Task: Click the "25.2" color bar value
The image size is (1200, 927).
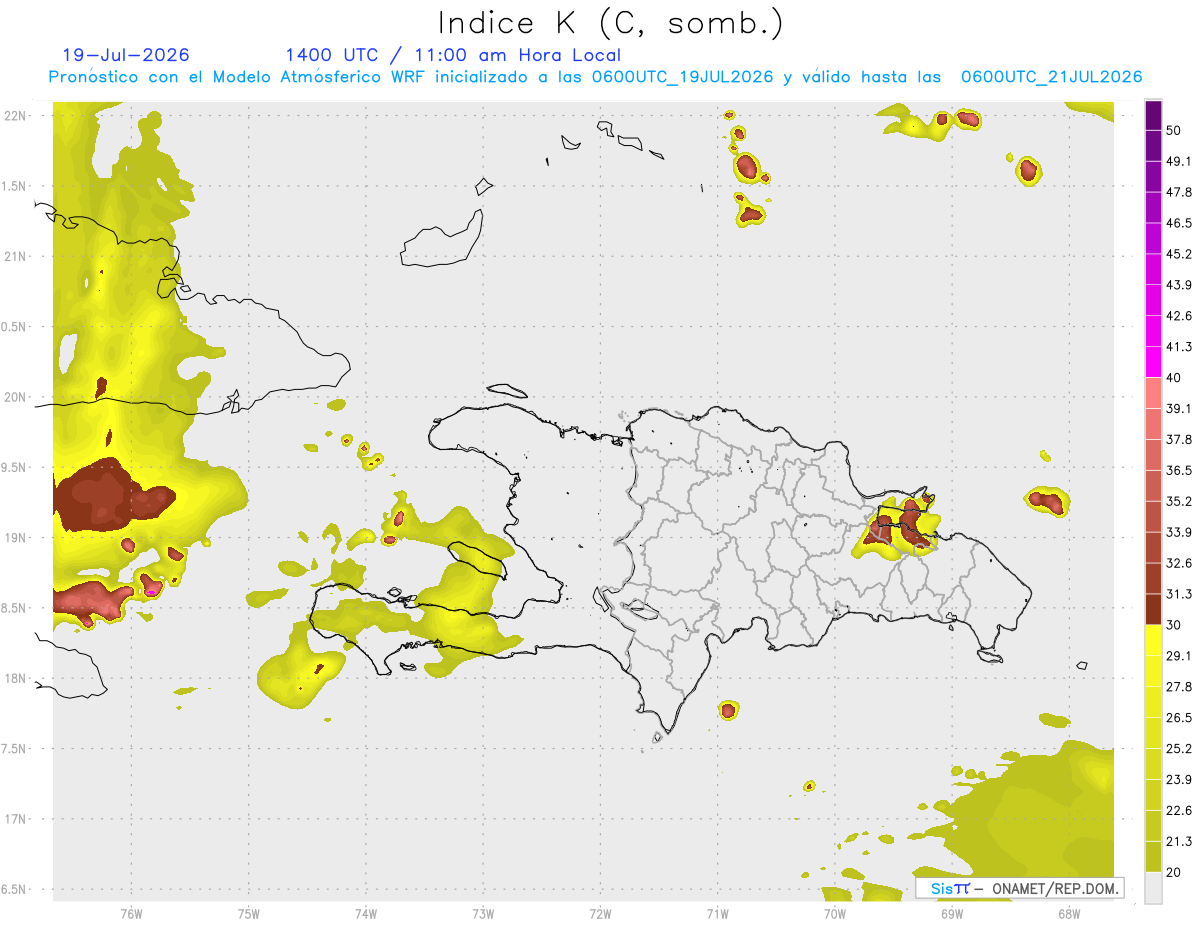Action: point(1180,748)
